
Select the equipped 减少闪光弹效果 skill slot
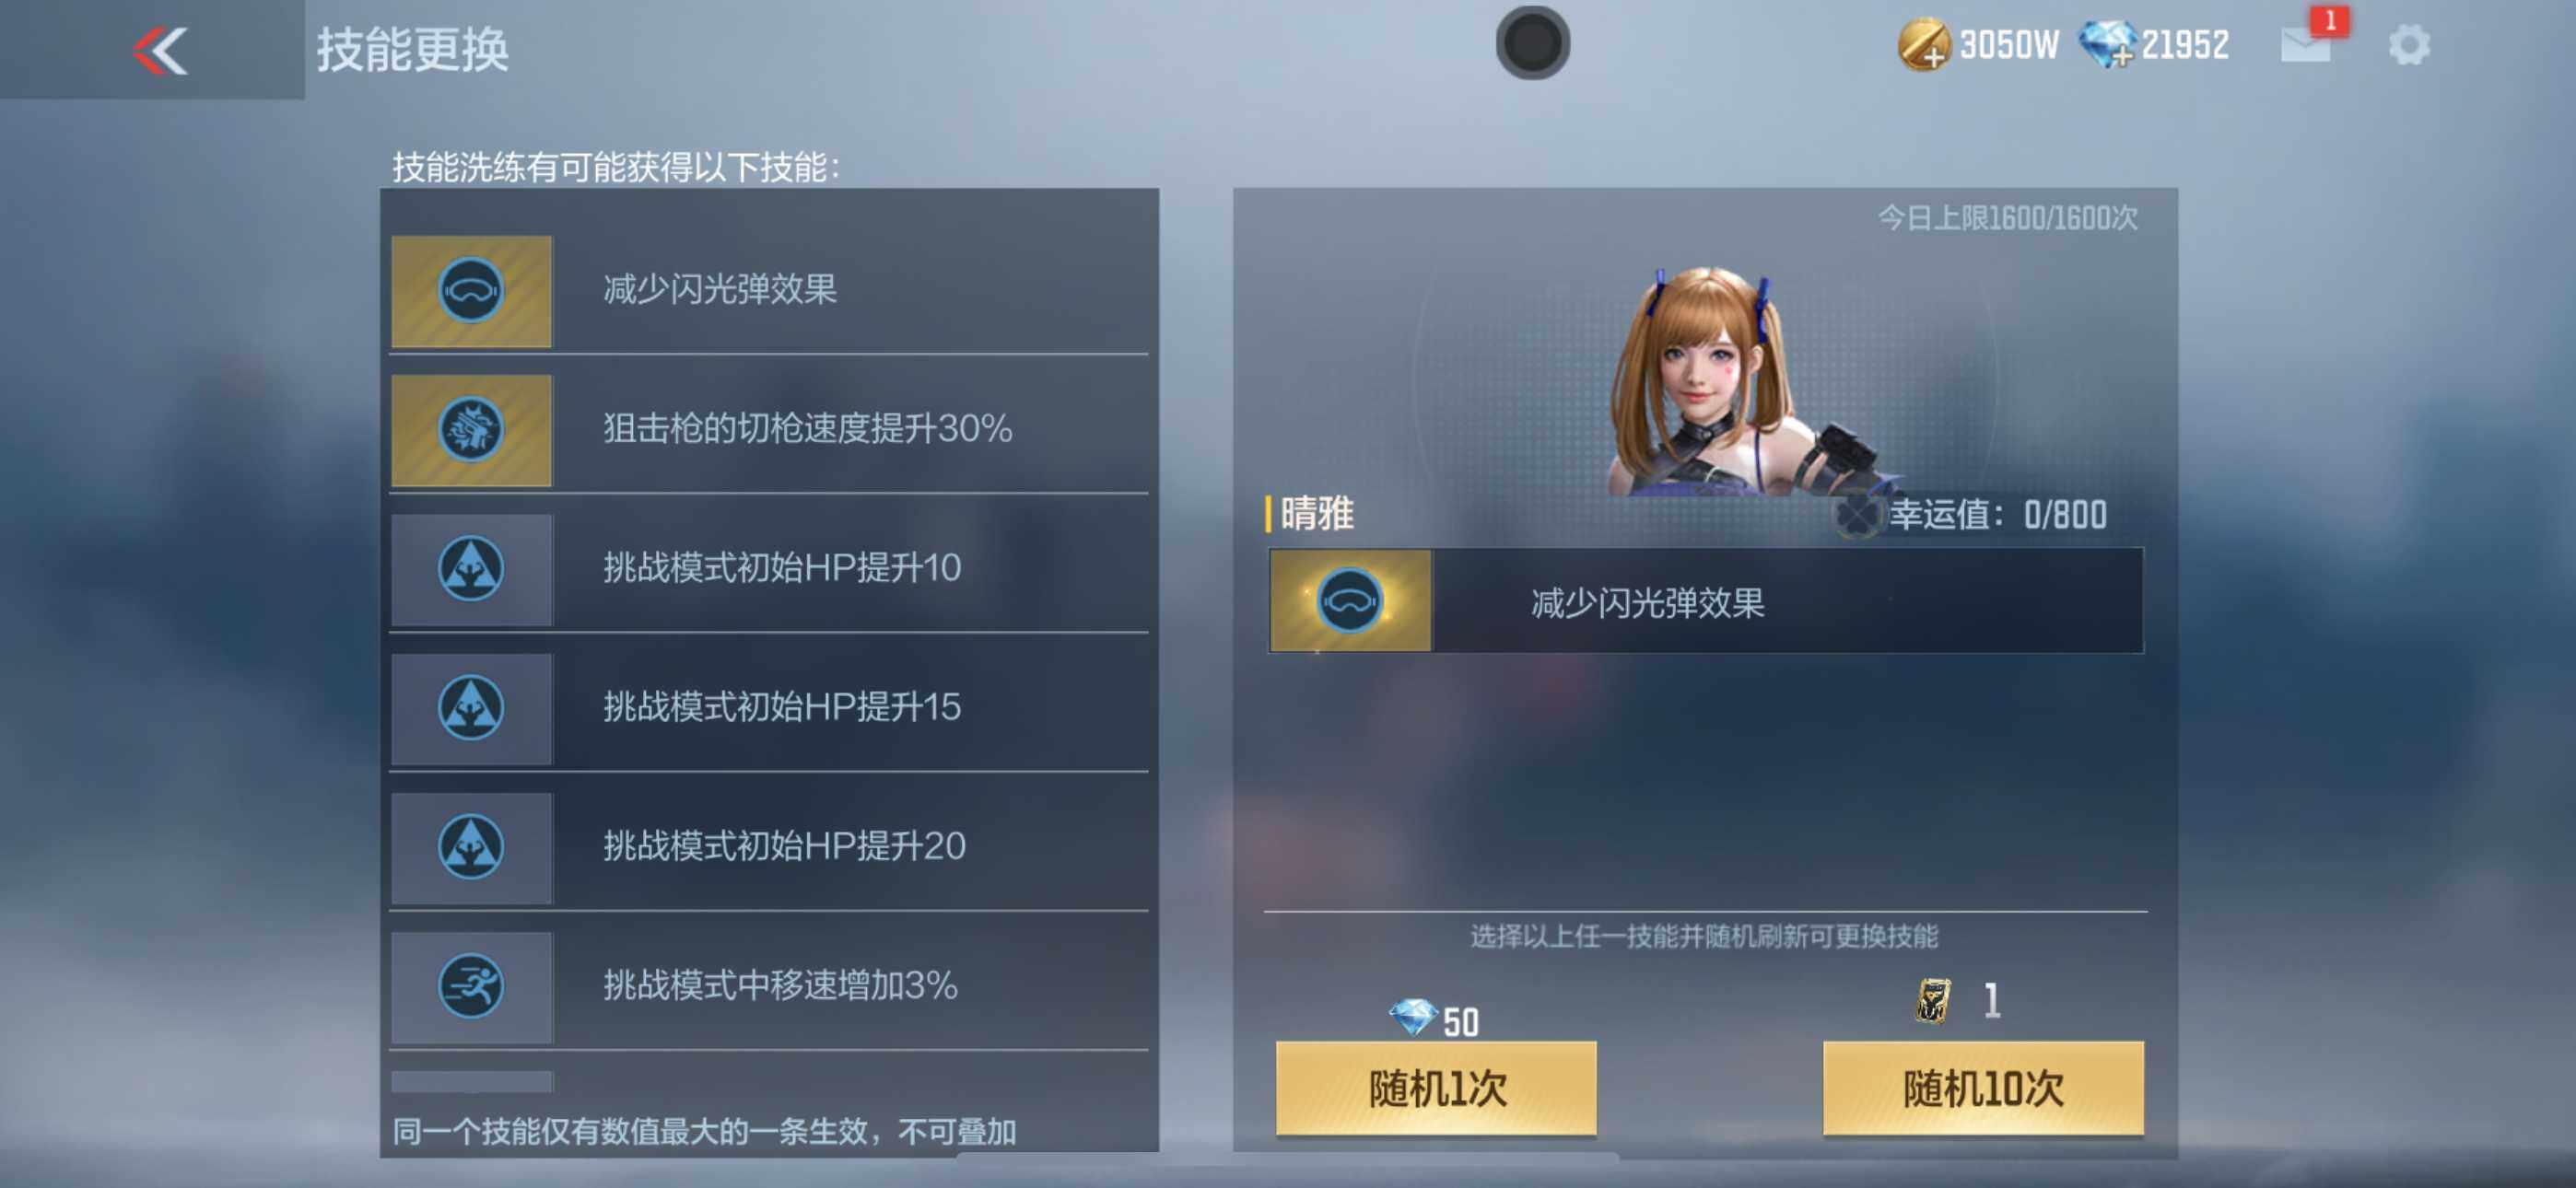coord(1706,601)
